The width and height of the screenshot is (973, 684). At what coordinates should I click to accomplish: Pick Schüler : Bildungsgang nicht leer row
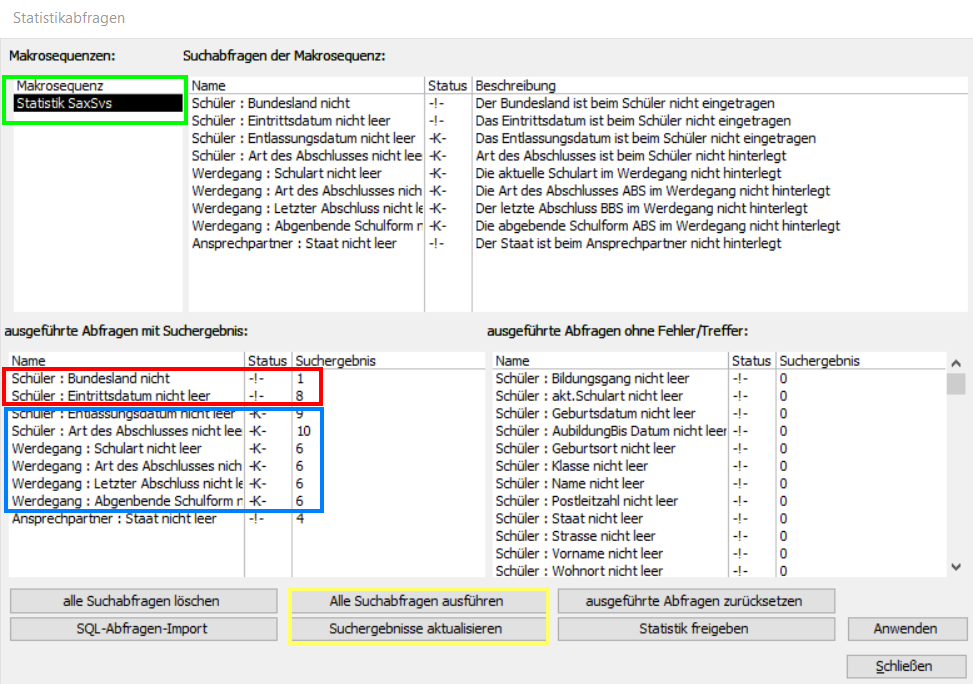(x=592, y=379)
